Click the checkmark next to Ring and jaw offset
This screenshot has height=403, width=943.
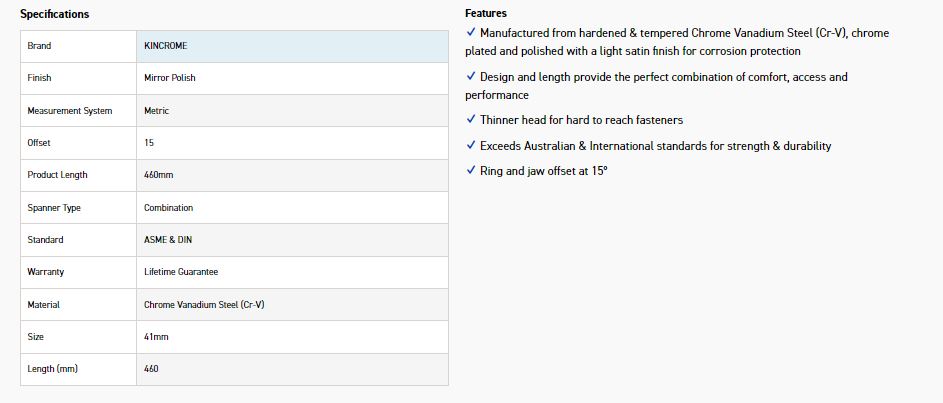pos(471,171)
